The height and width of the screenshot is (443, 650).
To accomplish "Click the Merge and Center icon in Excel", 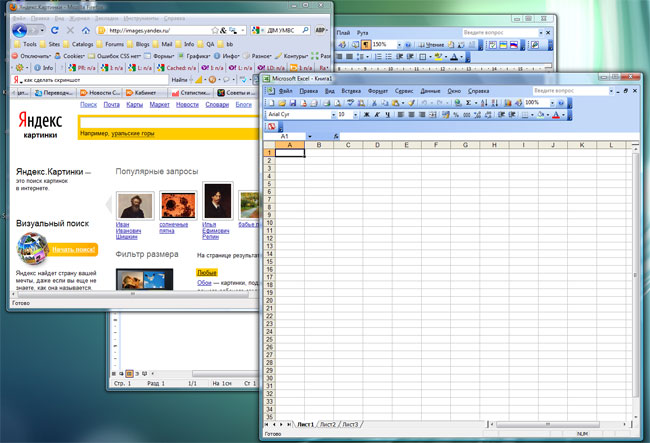I will (x=433, y=115).
